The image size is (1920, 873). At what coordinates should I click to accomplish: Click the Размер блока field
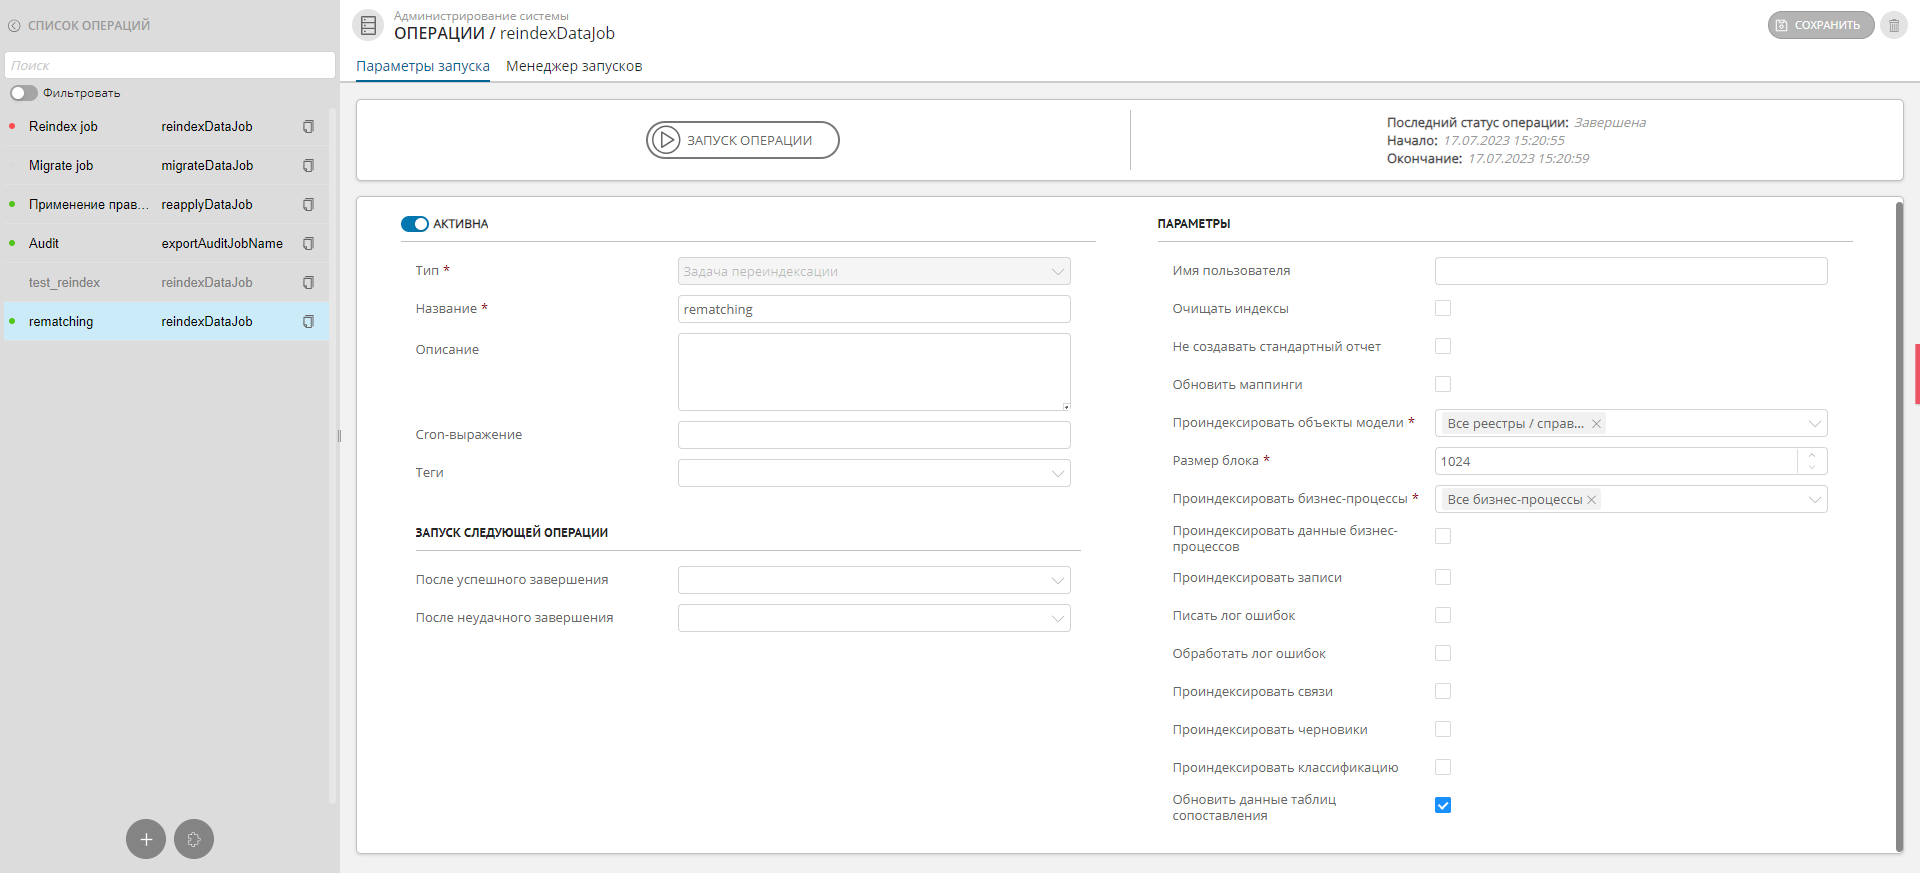pyautogui.click(x=1616, y=461)
